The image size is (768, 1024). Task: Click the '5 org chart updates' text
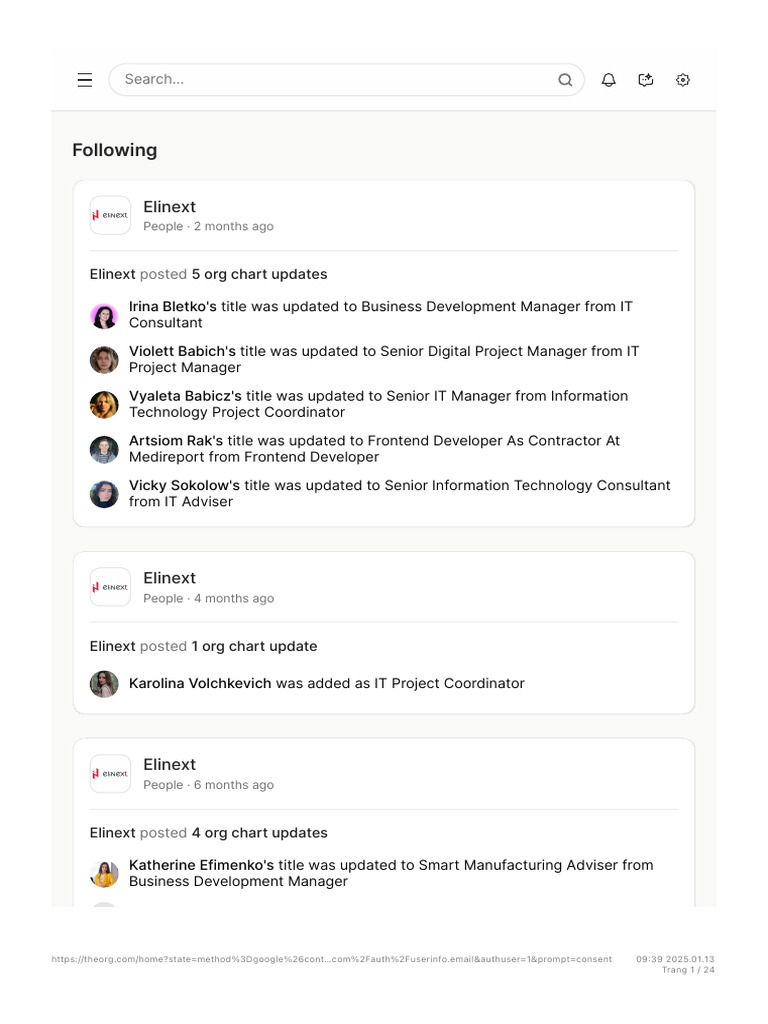(x=259, y=274)
